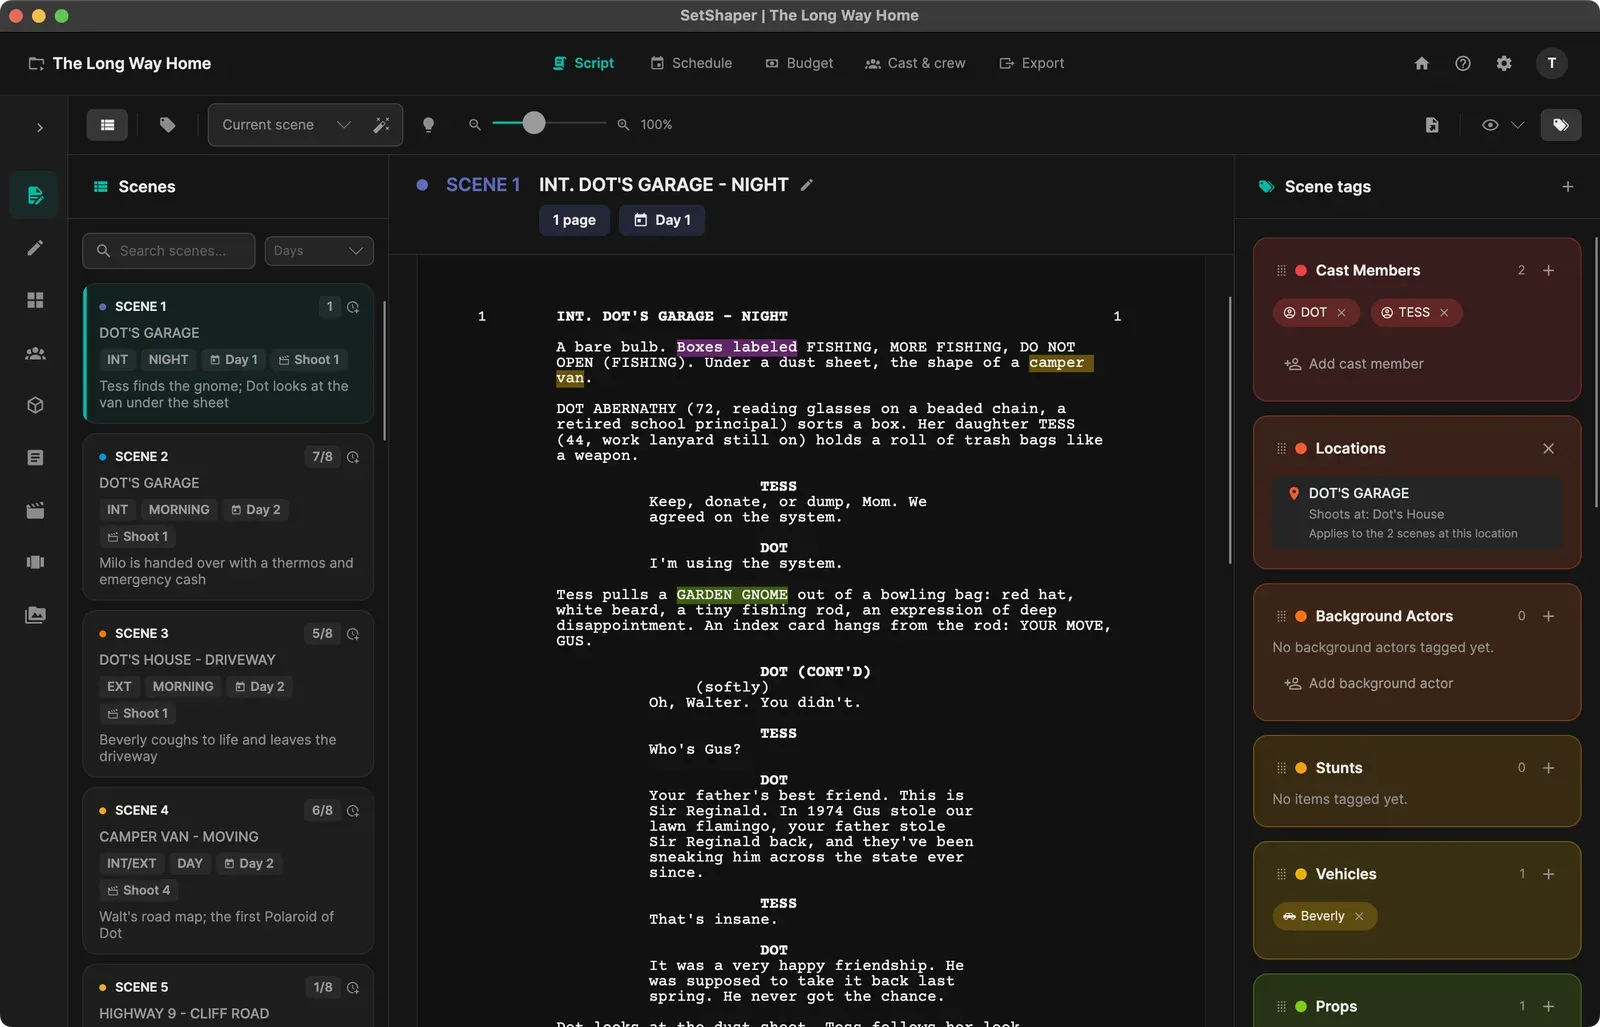Select the pencil sidebar icon
The height and width of the screenshot is (1027, 1600).
(x=35, y=248)
